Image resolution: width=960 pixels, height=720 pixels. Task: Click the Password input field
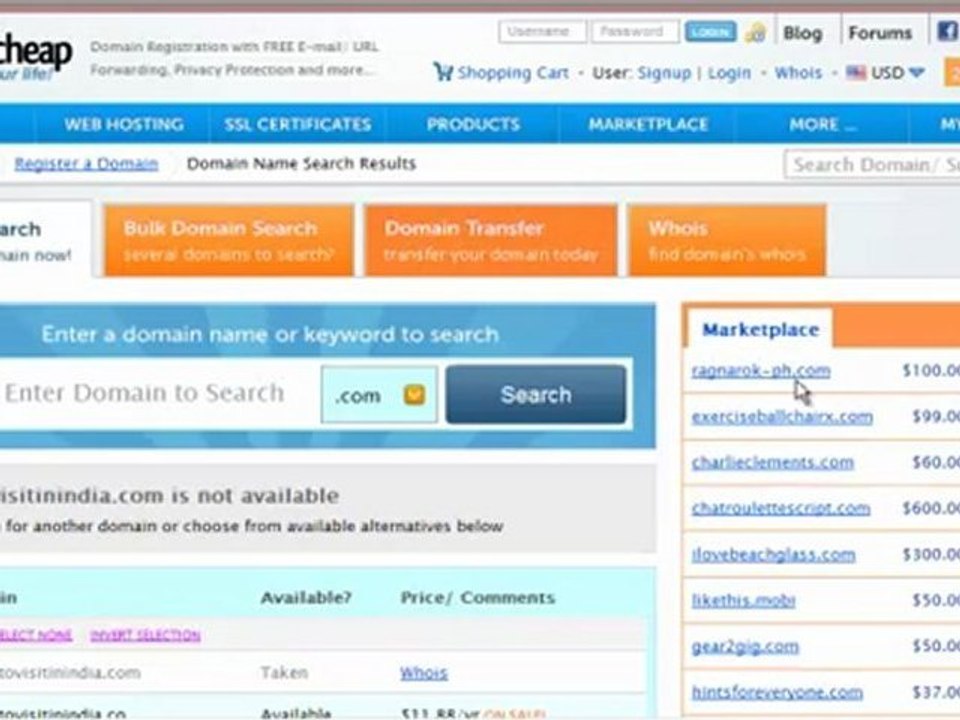coord(635,31)
